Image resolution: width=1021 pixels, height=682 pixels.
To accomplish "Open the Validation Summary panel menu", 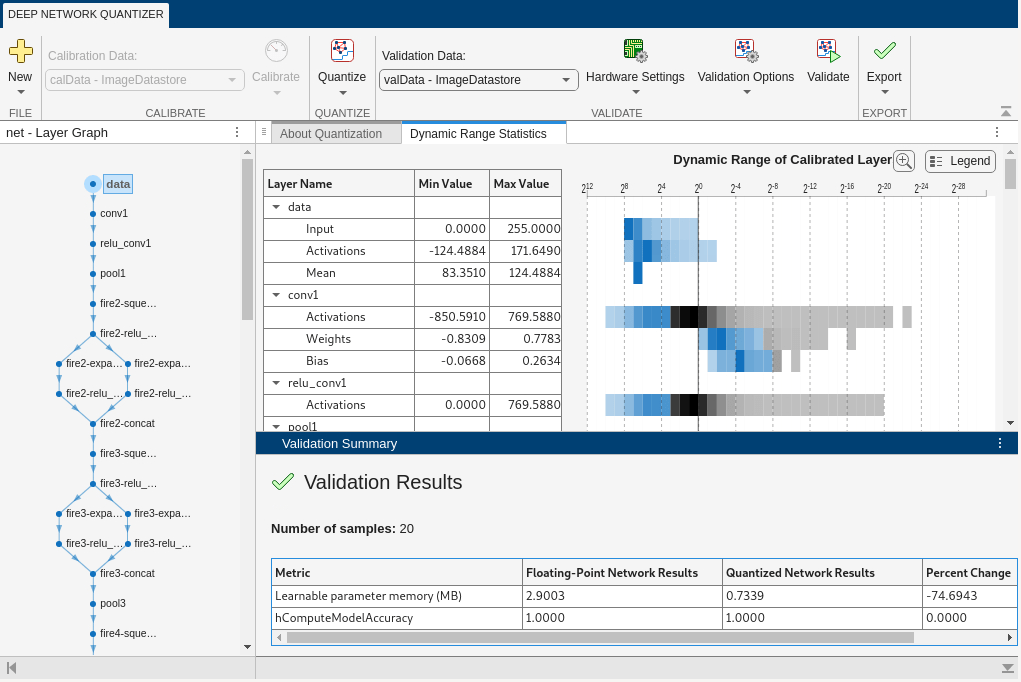I will pos(1000,443).
